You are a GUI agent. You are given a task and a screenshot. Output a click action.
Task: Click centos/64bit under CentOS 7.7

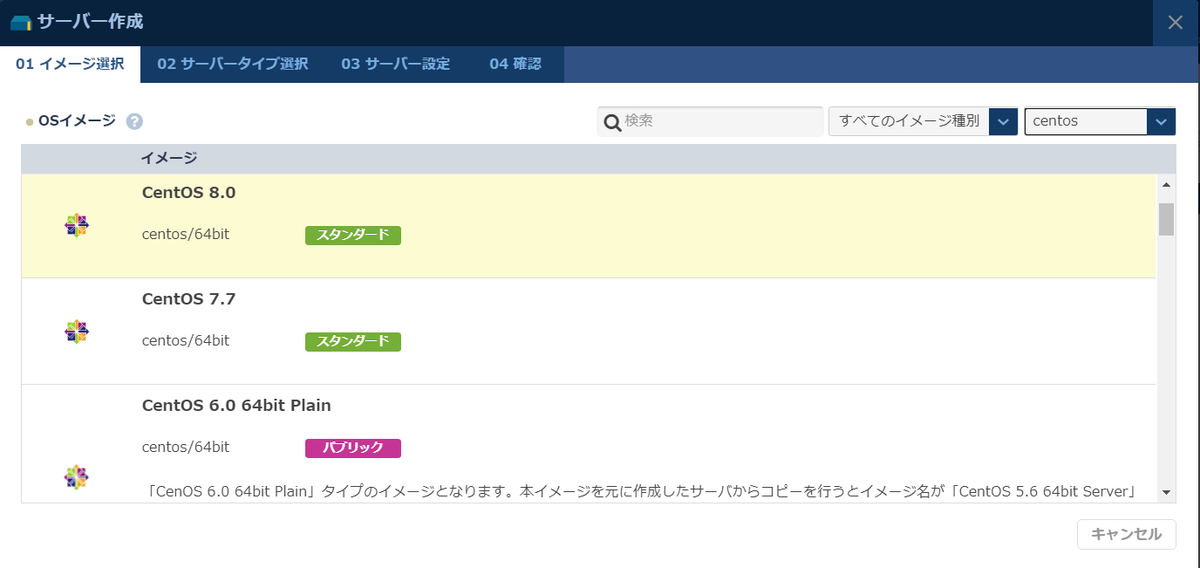click(x=185, y=340)
